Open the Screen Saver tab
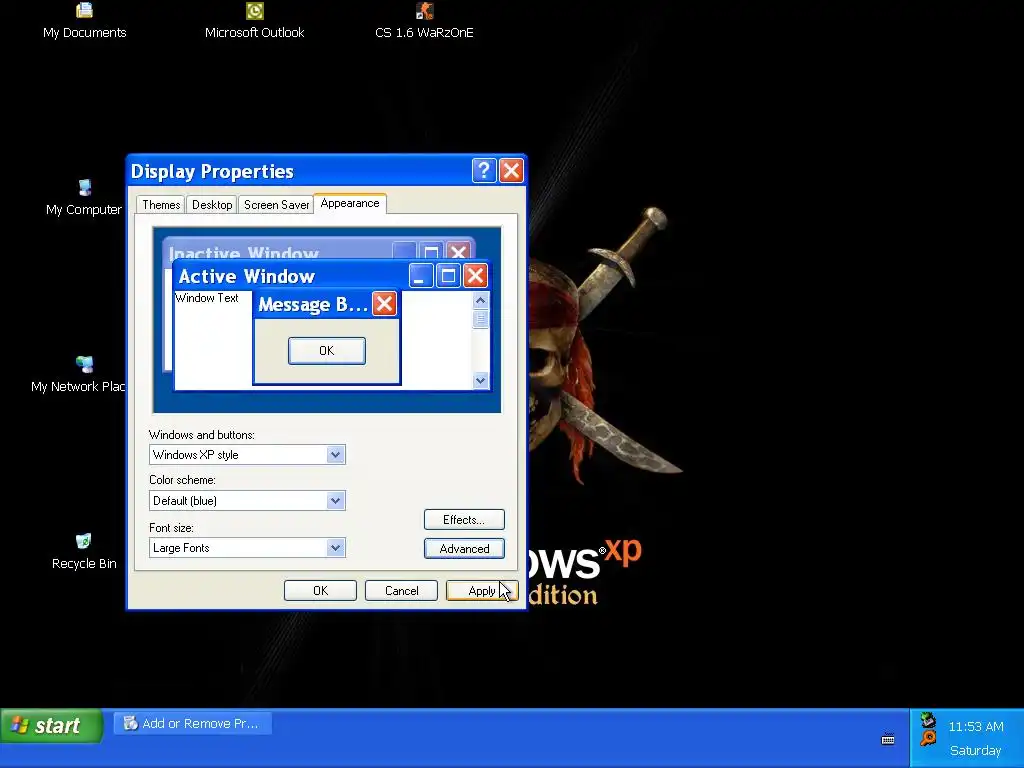 tap(276, 204)
